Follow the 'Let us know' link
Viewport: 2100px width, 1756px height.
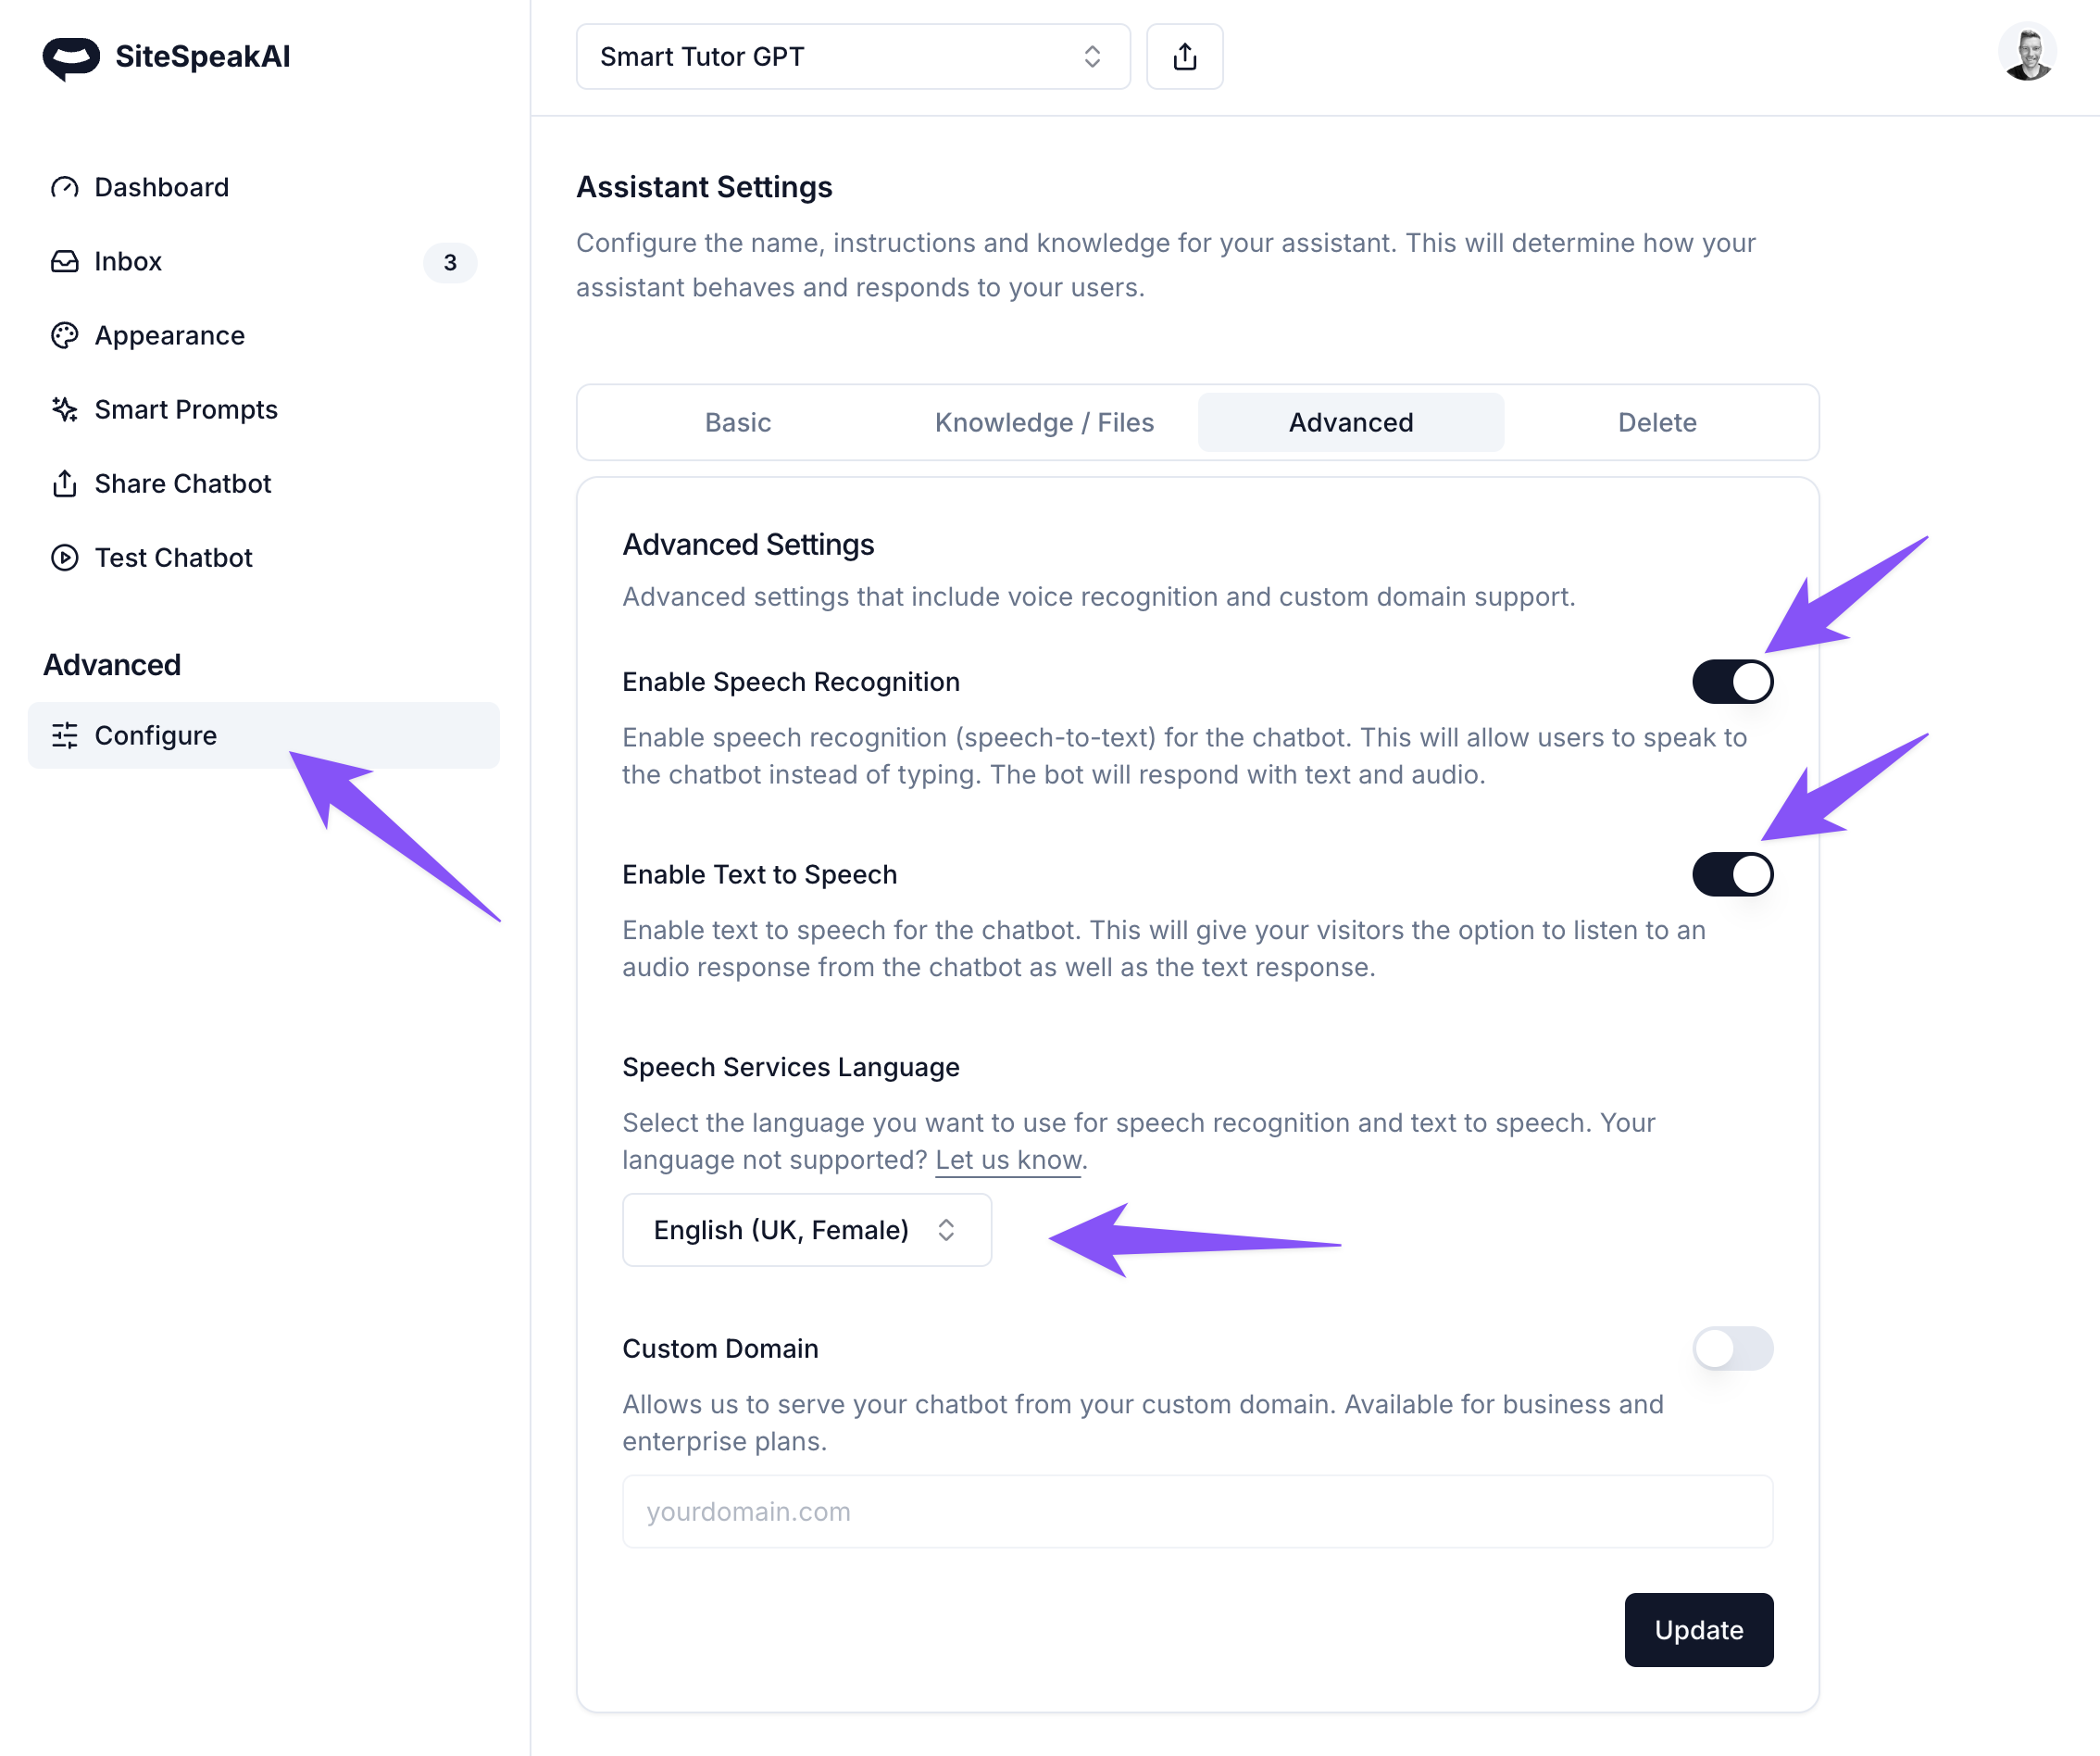coord(1008,1160)
